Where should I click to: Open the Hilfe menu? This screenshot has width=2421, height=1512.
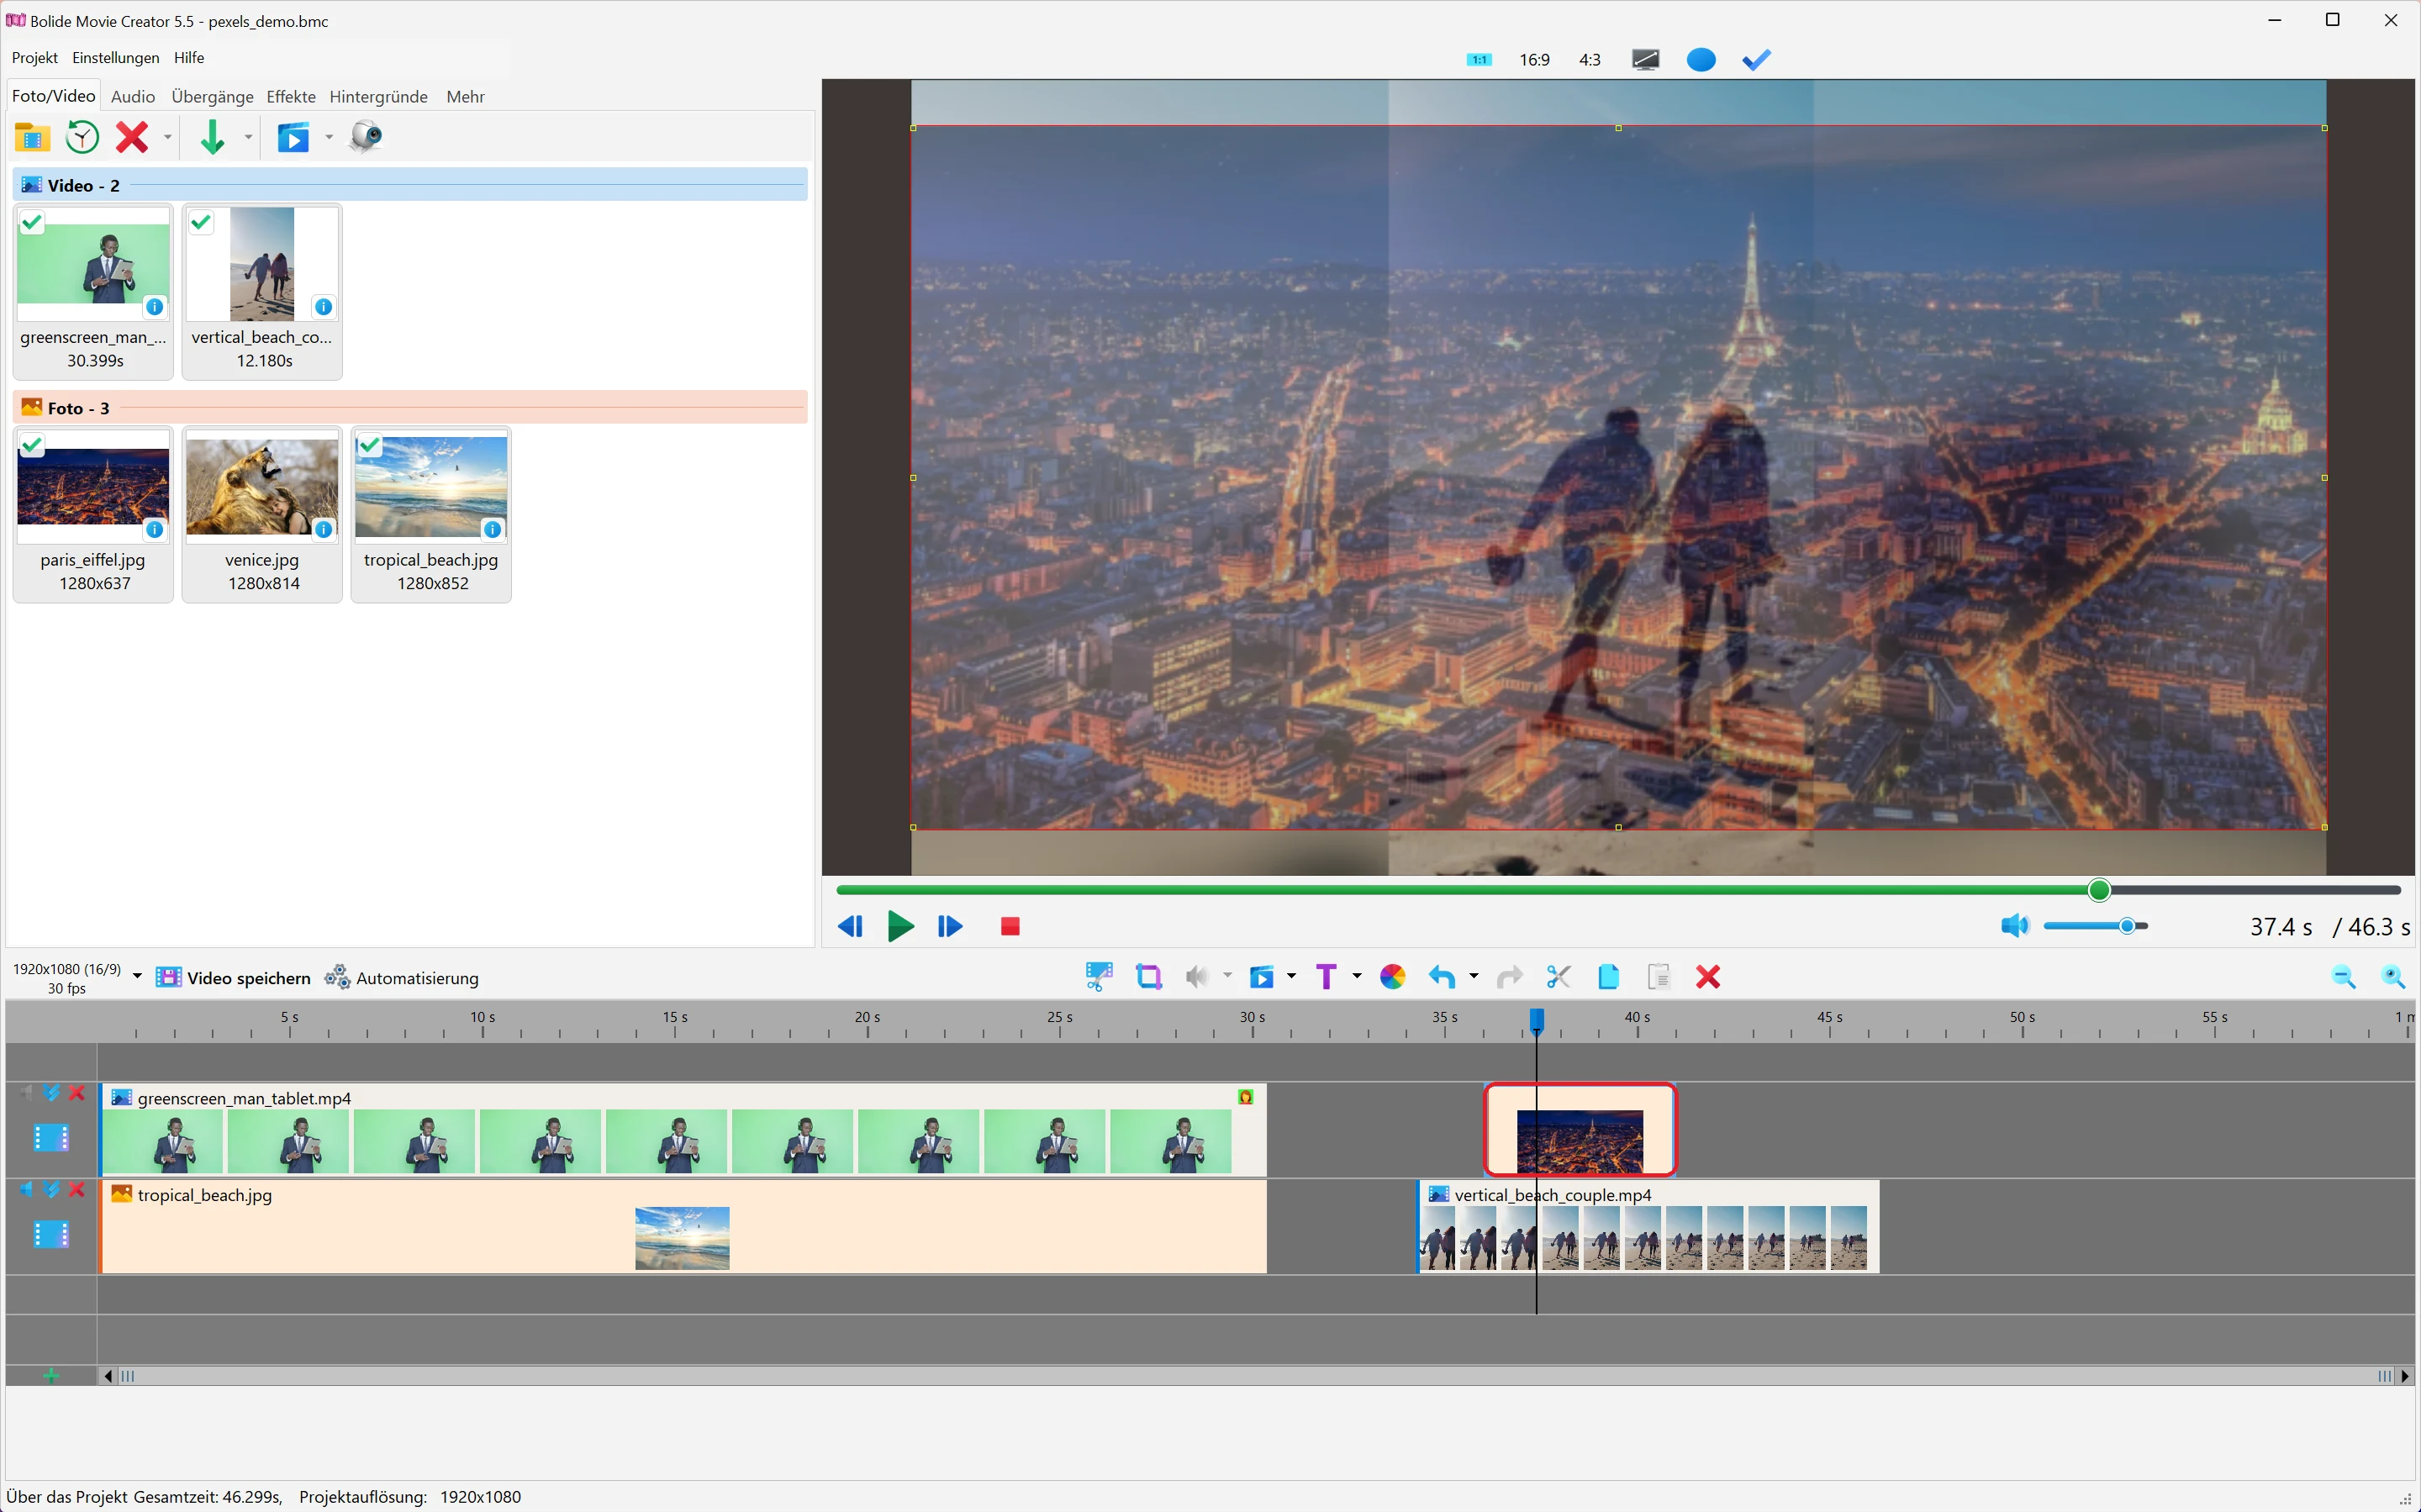pos(189,58)
